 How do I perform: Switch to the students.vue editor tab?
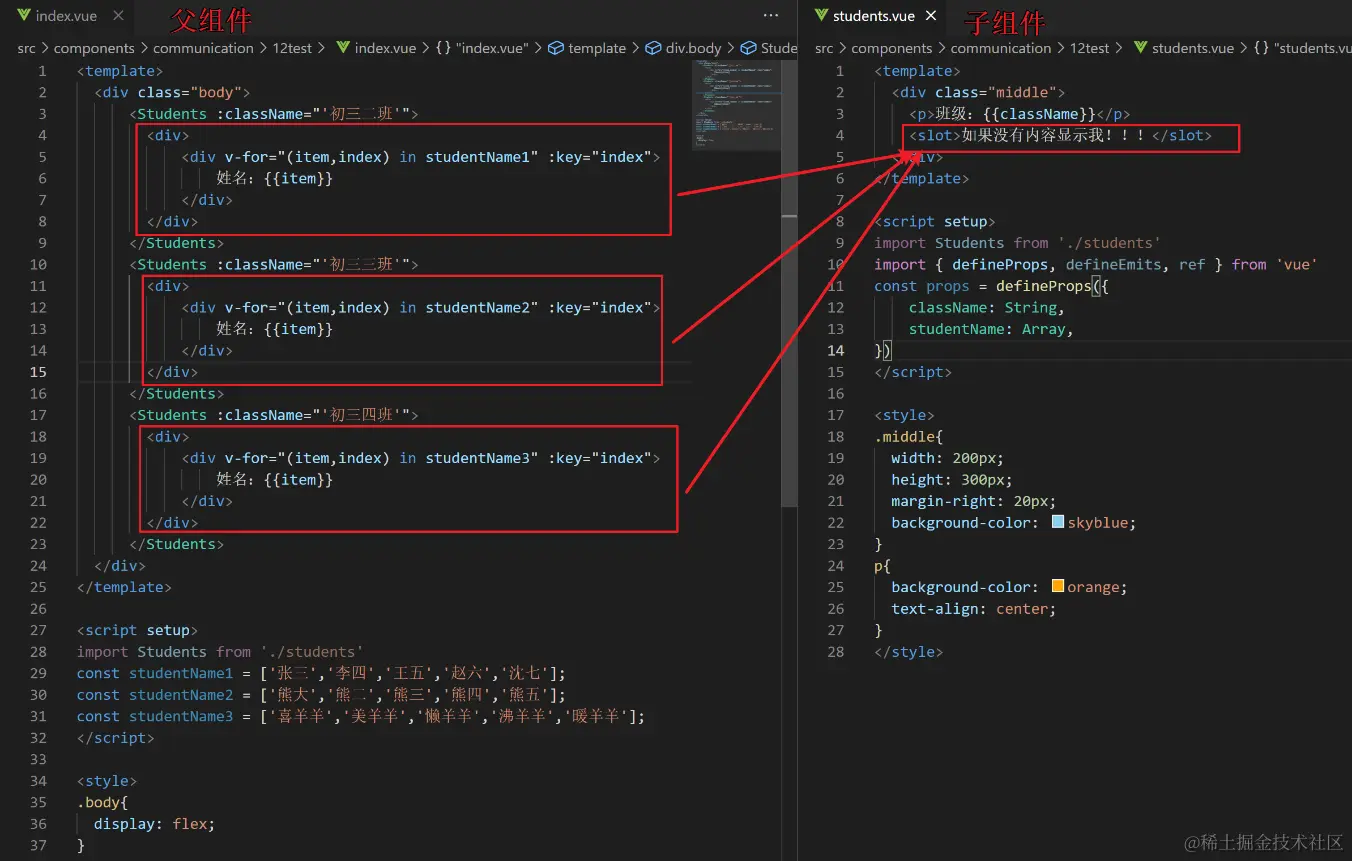(874, 16)
